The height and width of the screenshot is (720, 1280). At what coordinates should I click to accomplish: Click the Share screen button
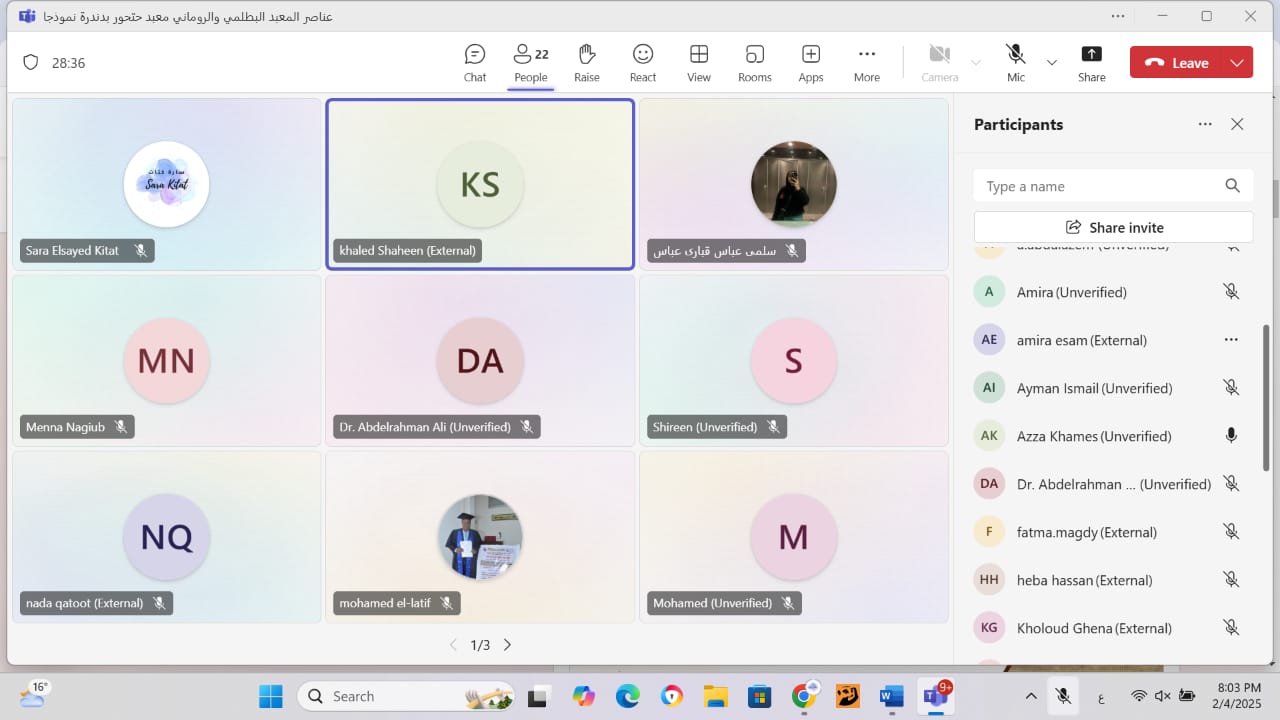point(1092,63)
